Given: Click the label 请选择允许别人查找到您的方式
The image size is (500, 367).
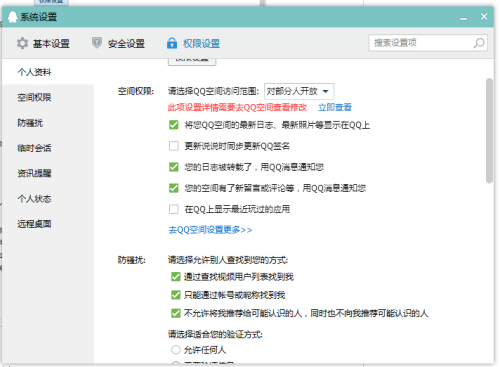Looking at the screenshot, I should click(x=228, y=260).
